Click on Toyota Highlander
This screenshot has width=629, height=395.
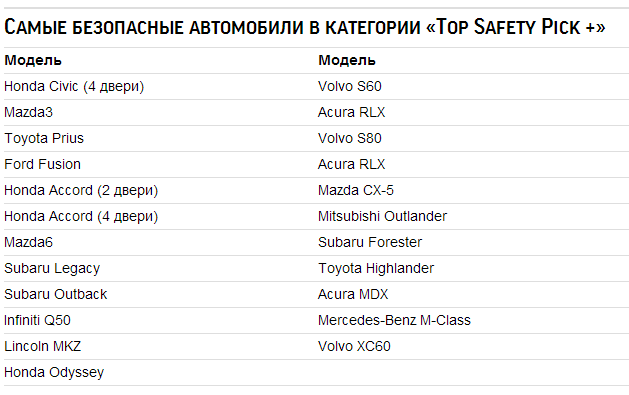click(x=376, y=268)
